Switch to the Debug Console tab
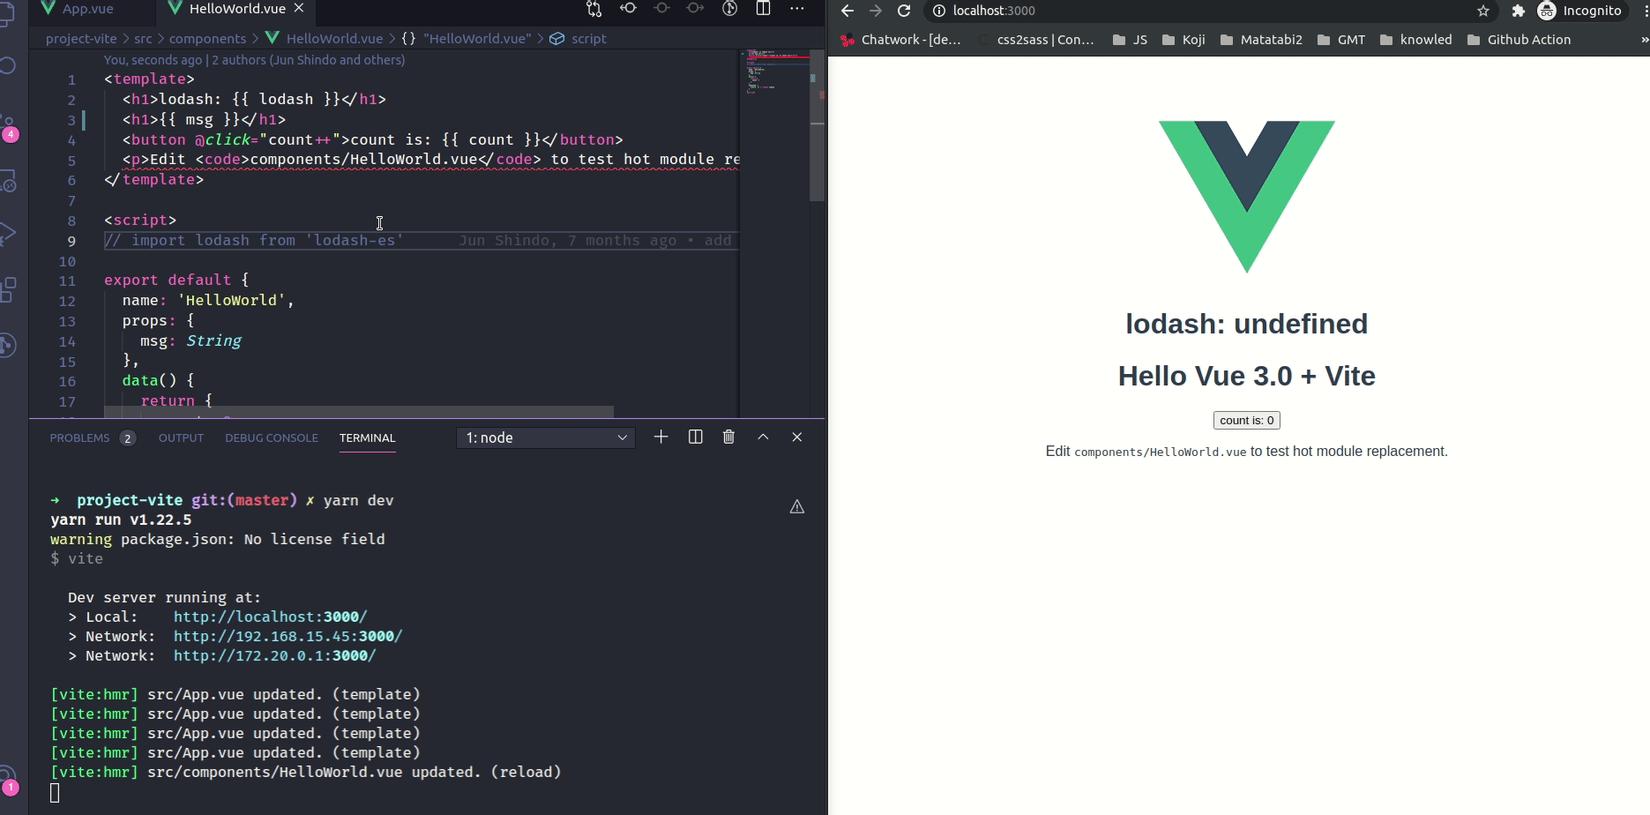The image size is (1650, 815). (271, 438)
